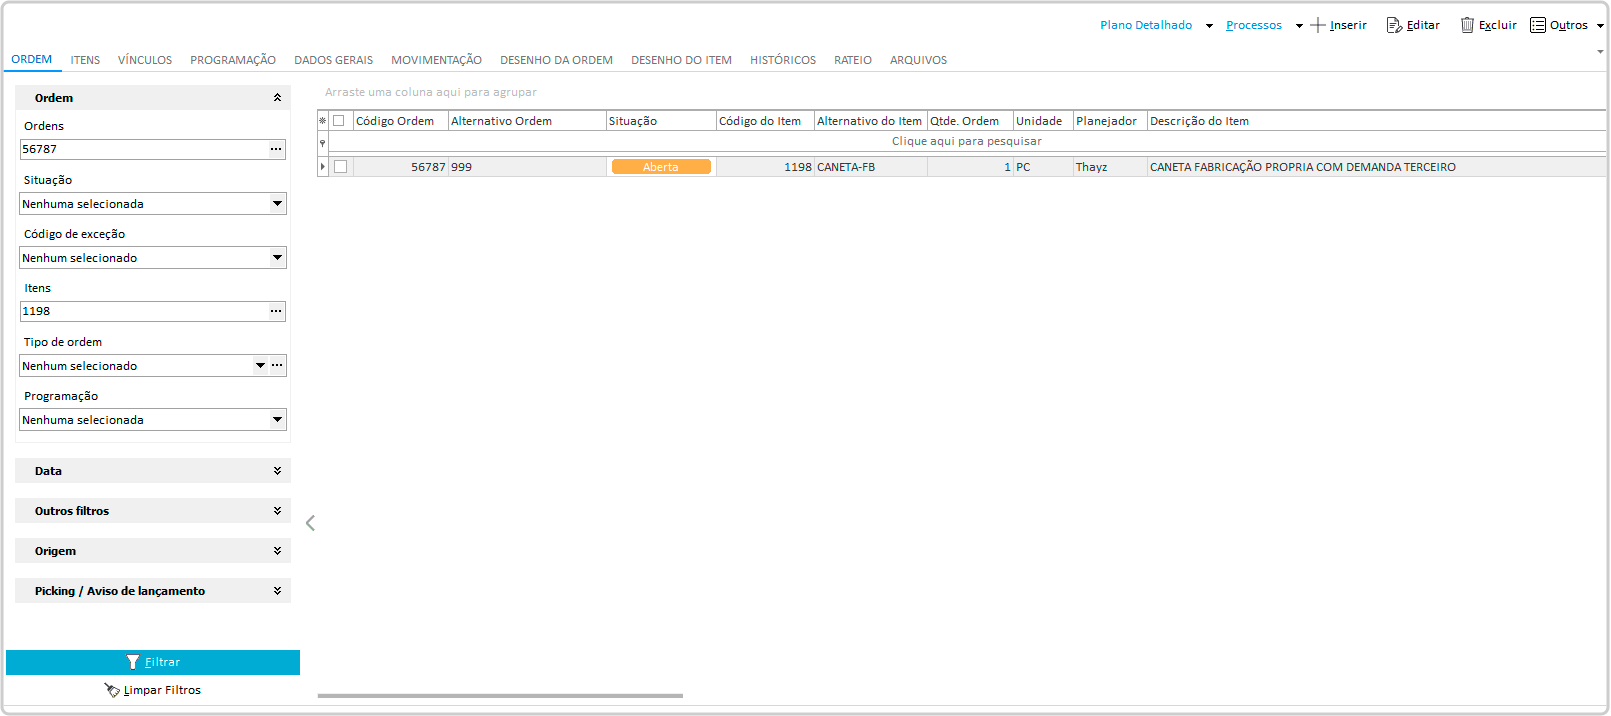Open the Itens lookup ellipsis button
This screenshot has height=716, width=1611.
point(276,311)
